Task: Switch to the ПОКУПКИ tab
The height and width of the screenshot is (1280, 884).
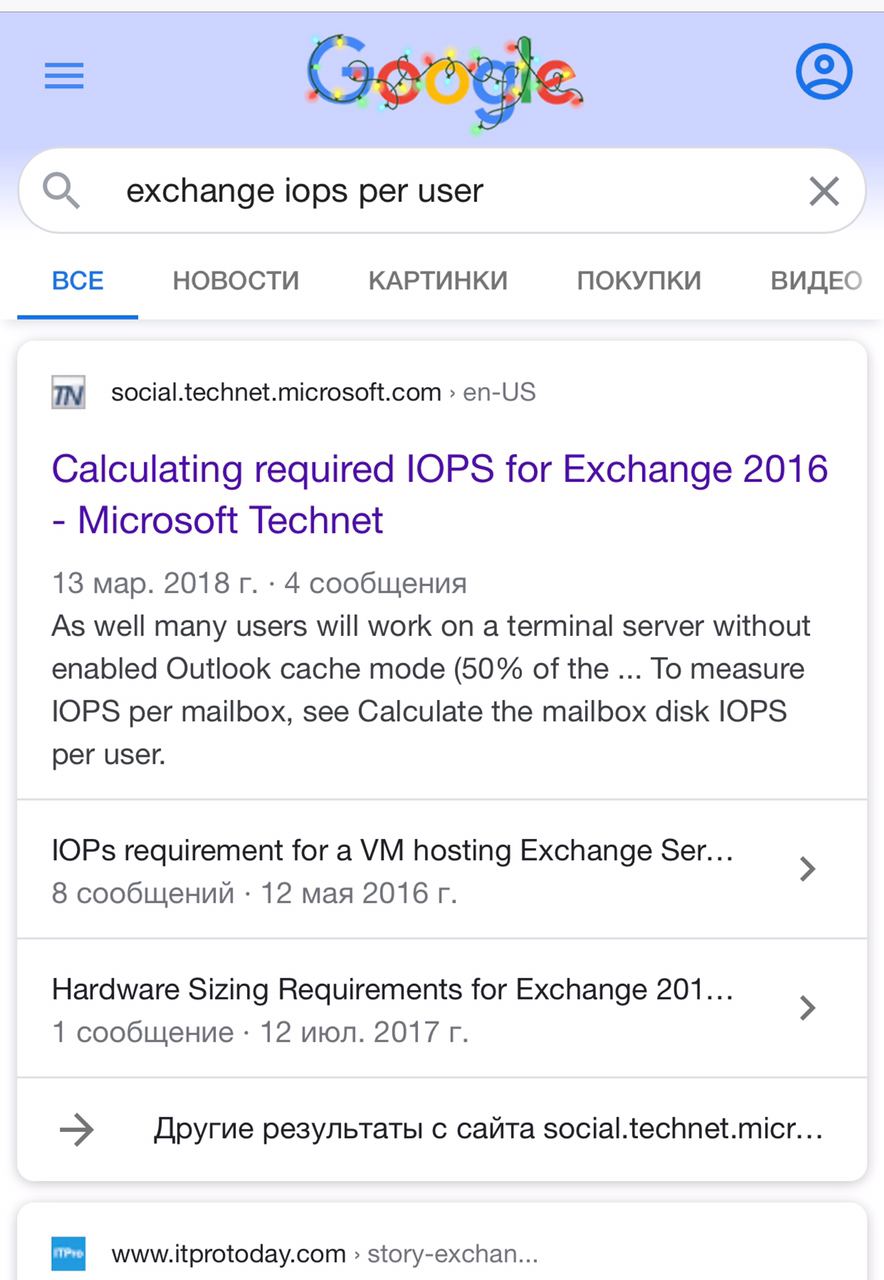Action: pos(639,281)
